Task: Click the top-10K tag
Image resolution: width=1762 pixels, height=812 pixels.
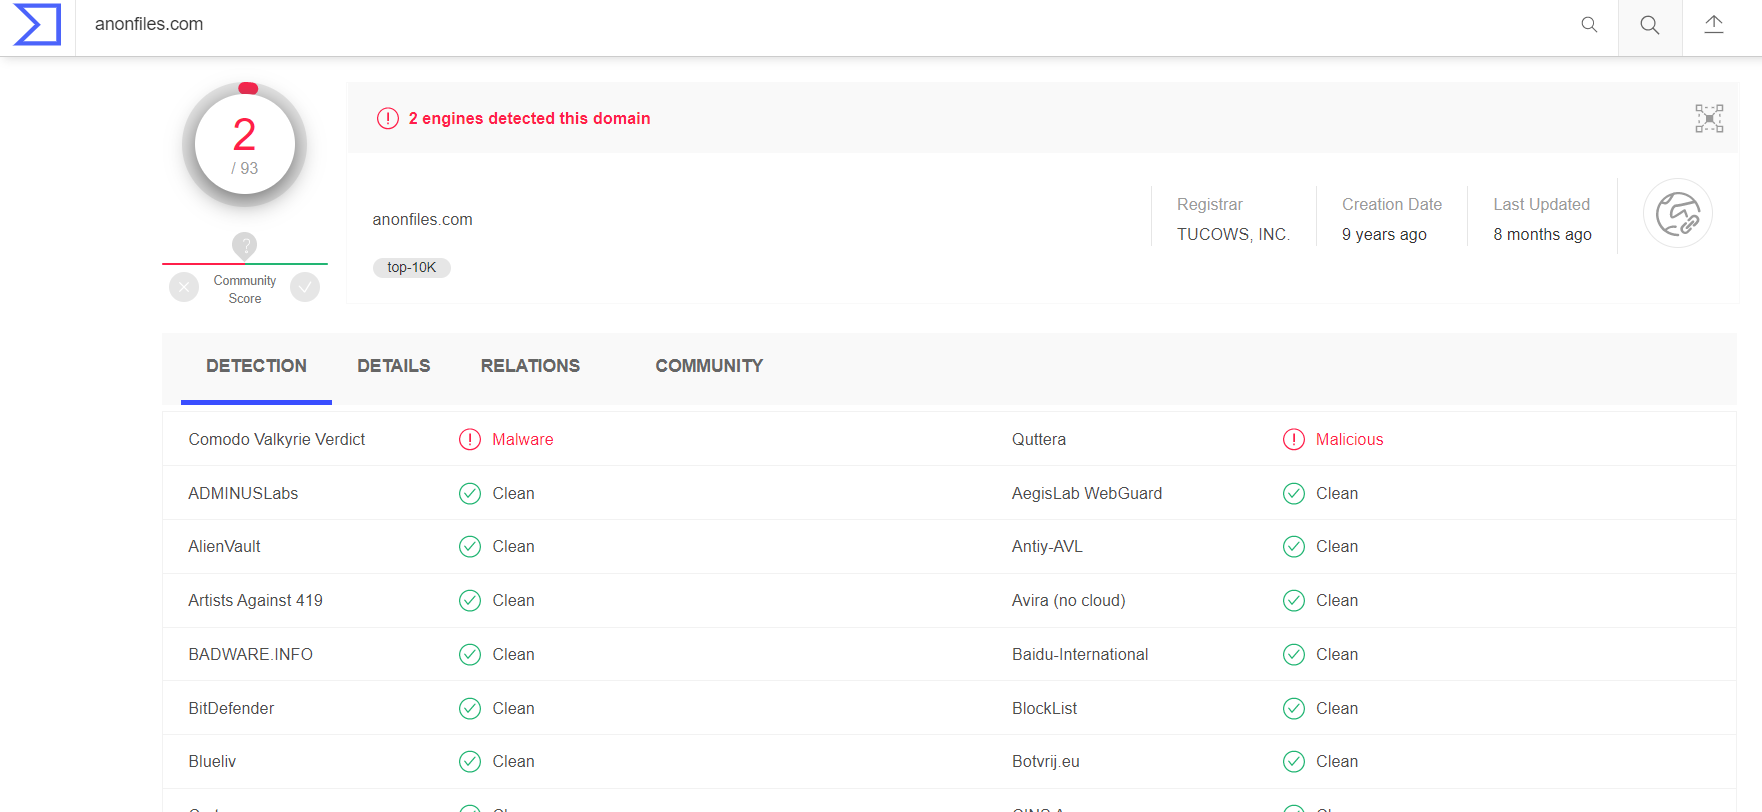Action: click(412, 268)
